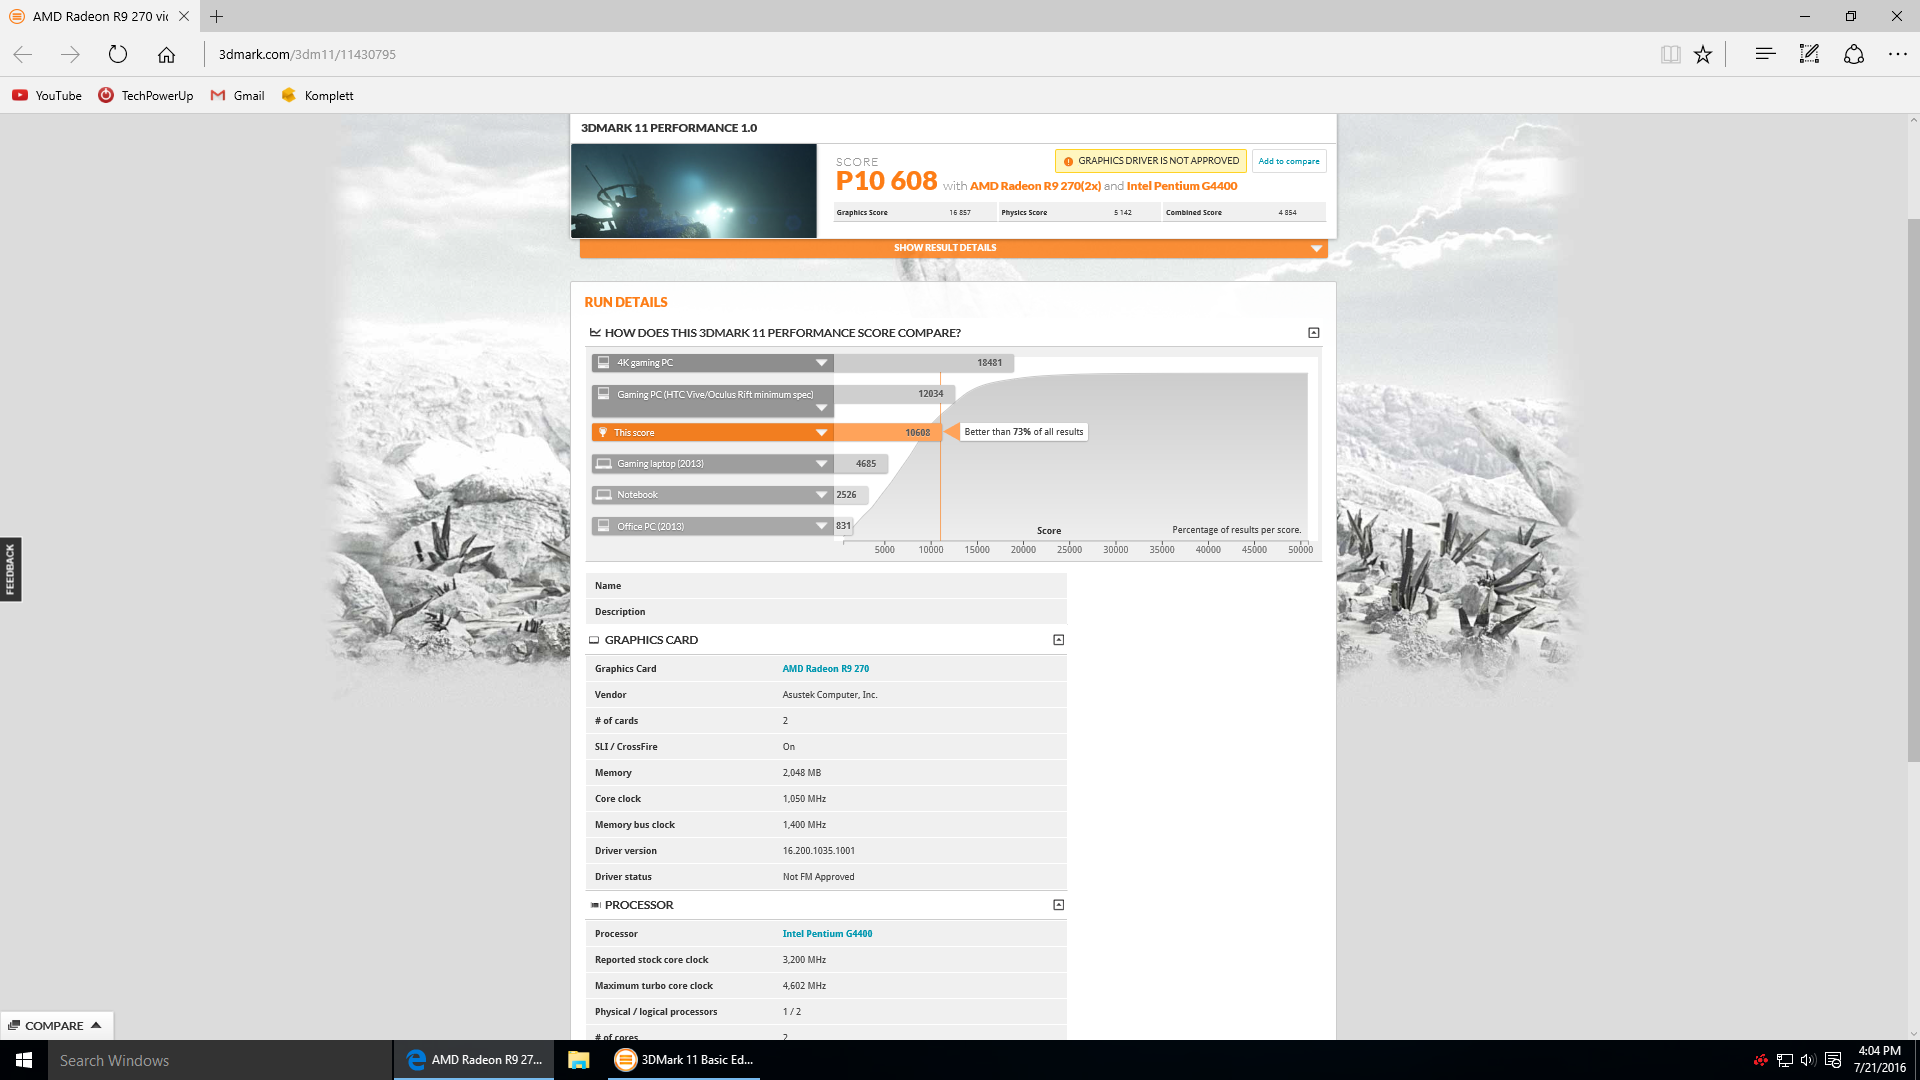Image resolution: width=1920 pixels, height=1080 pixels.
Task: Reload the page with refresh icon
Action: (118, 54)
